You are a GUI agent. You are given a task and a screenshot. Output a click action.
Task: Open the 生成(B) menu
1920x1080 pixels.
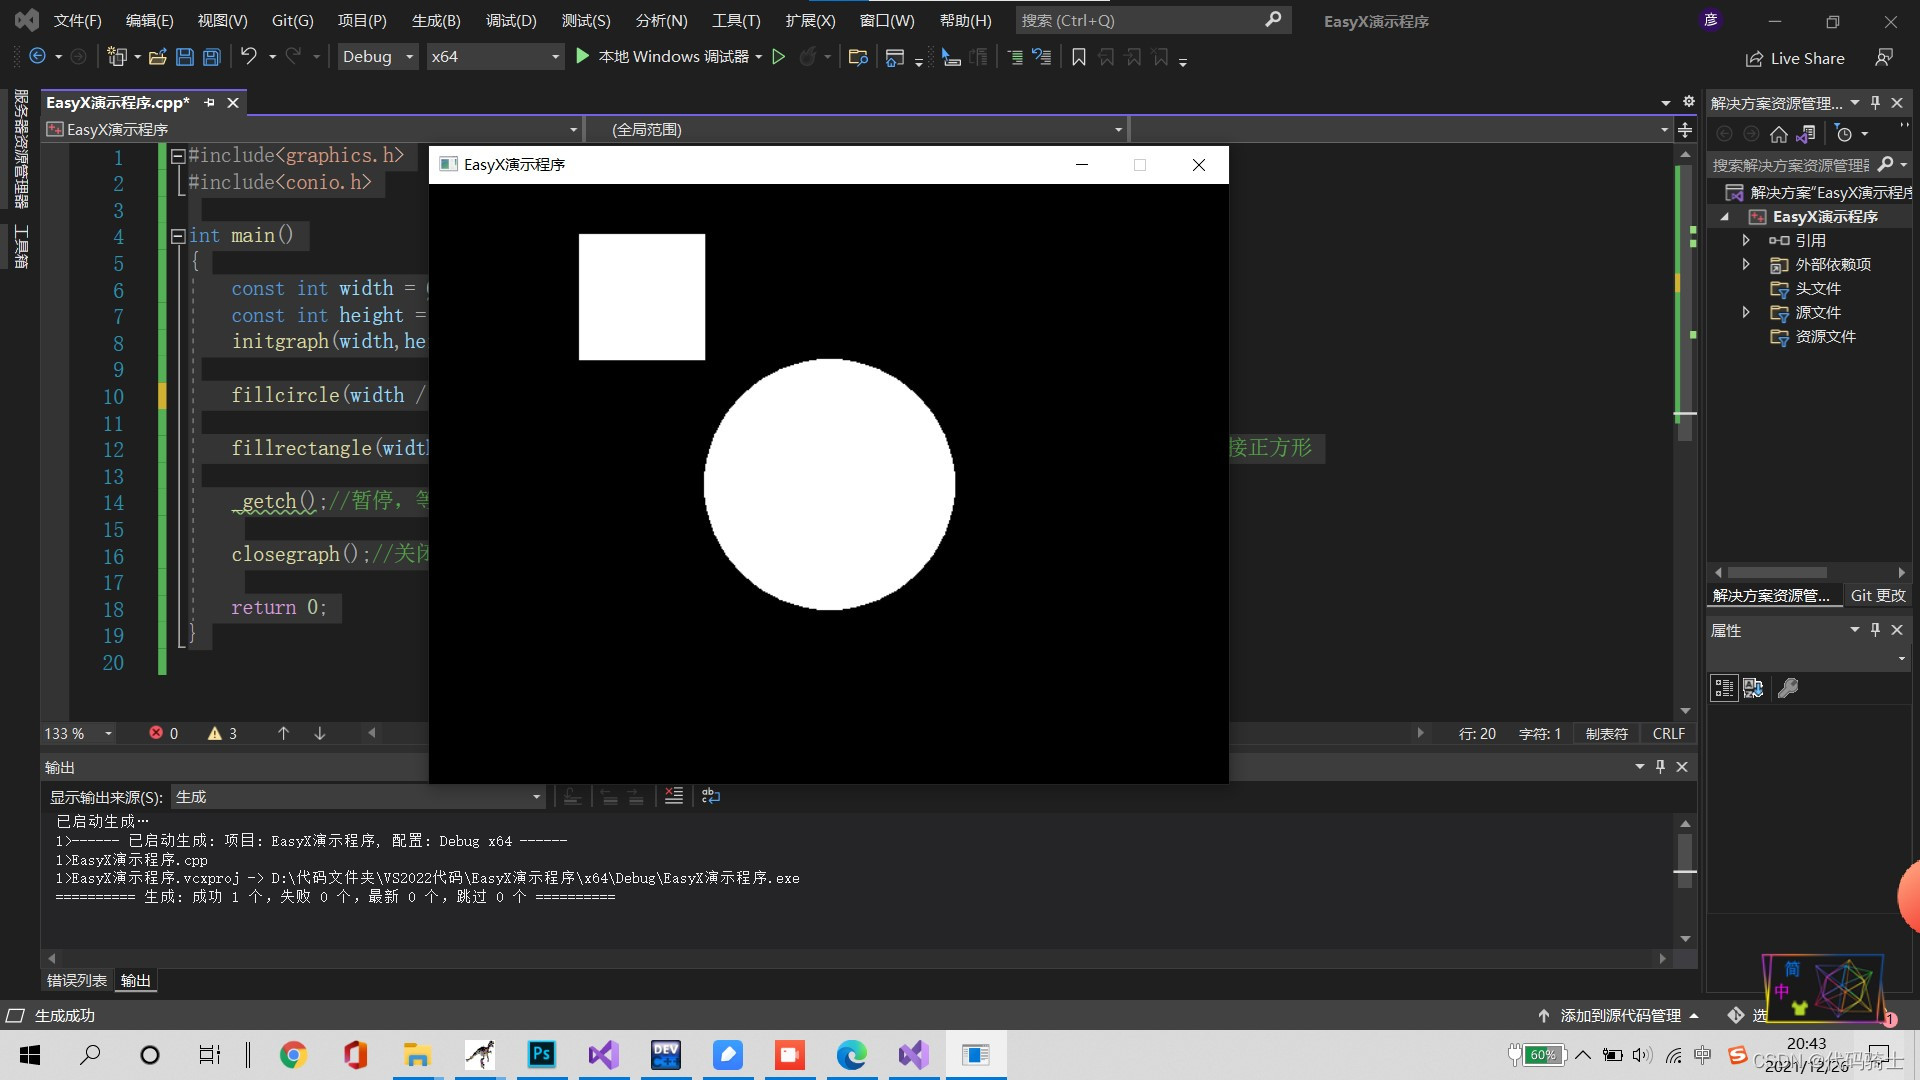[x=436, y=20]
